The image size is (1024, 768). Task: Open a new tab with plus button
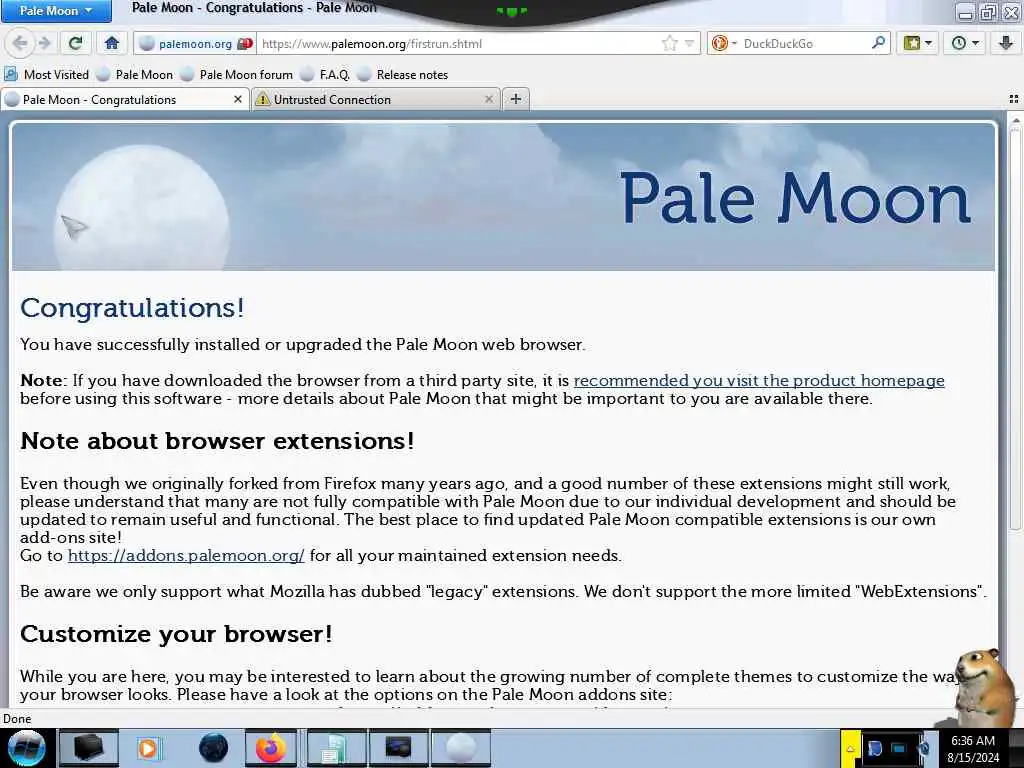pos(516,99)
